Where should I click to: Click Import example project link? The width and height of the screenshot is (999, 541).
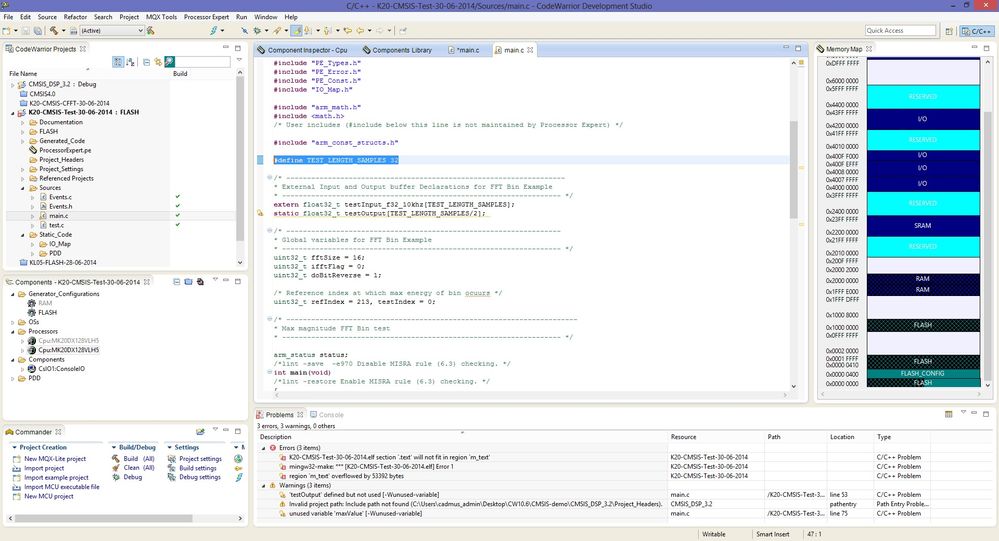pyautogui.click(x=50, y=477)
